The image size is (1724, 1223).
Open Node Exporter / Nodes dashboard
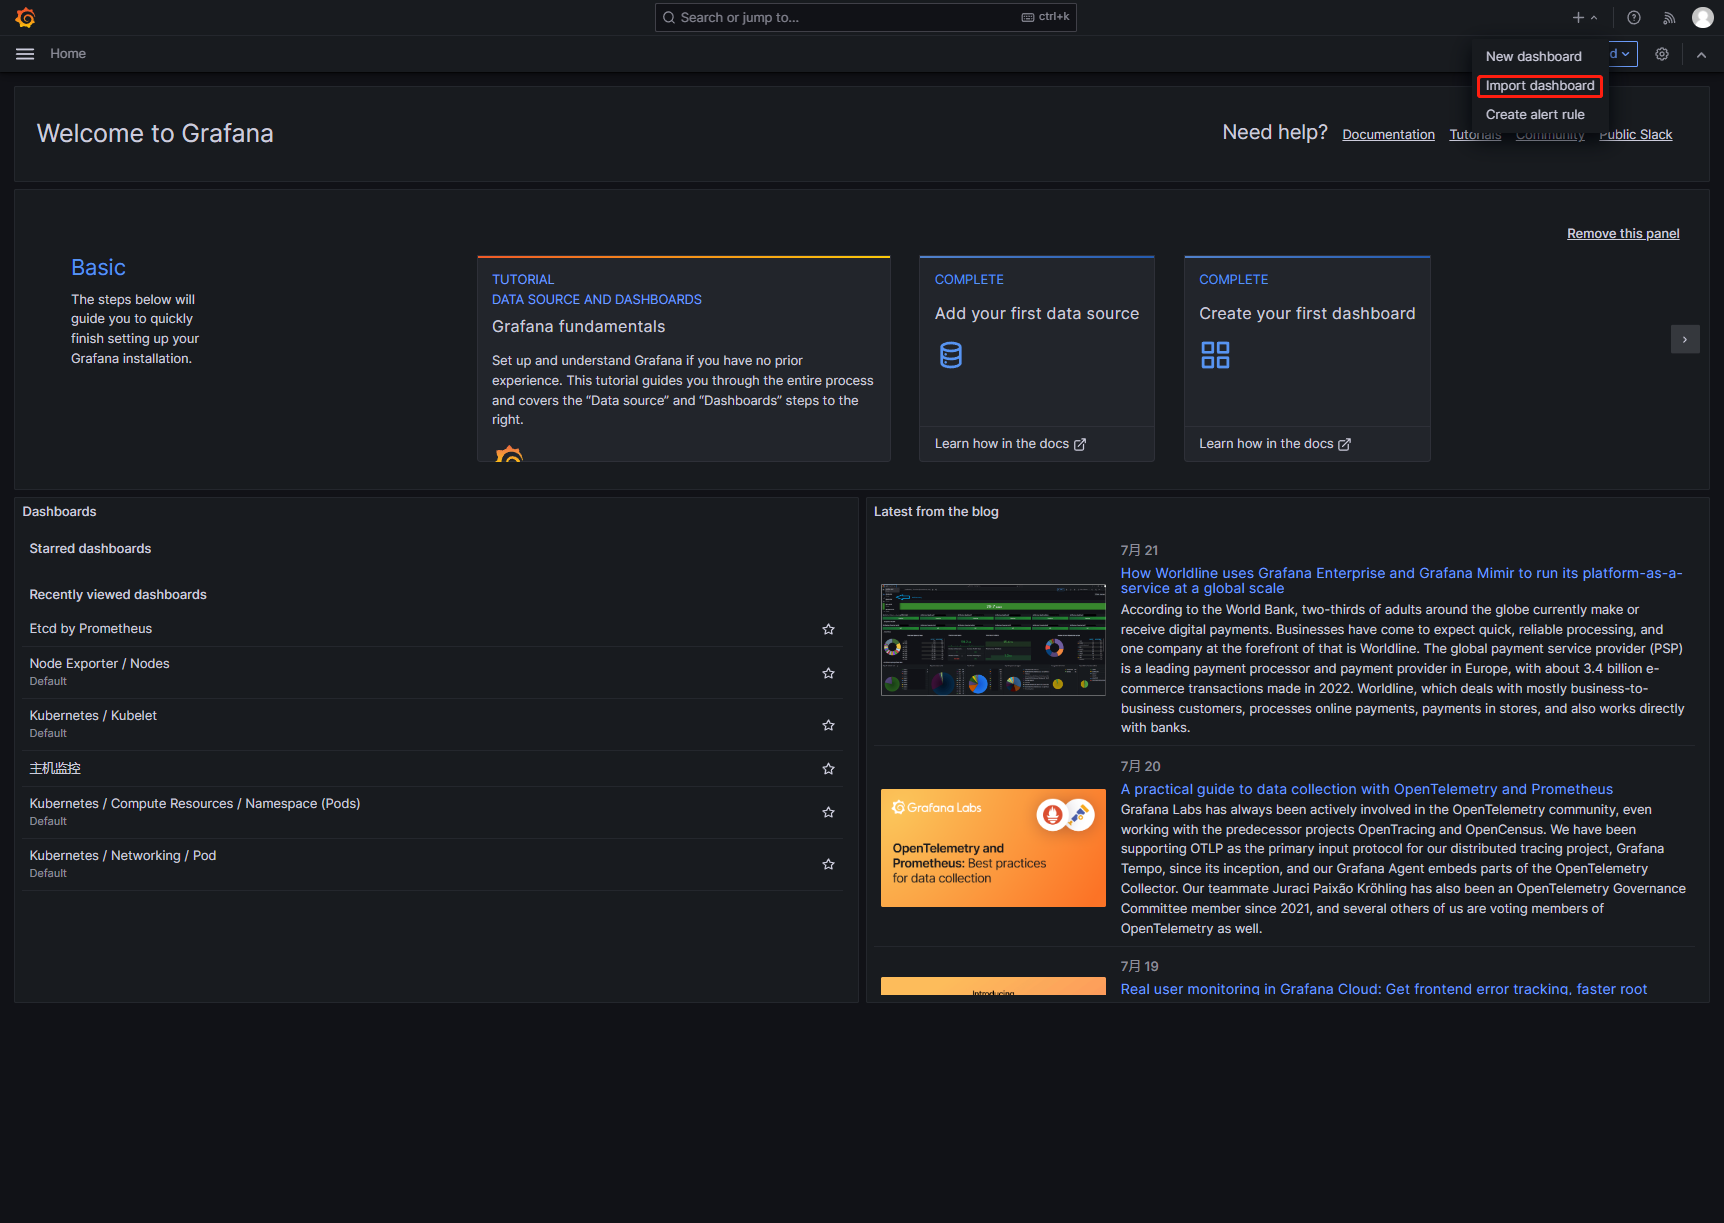tap(99, 664)
